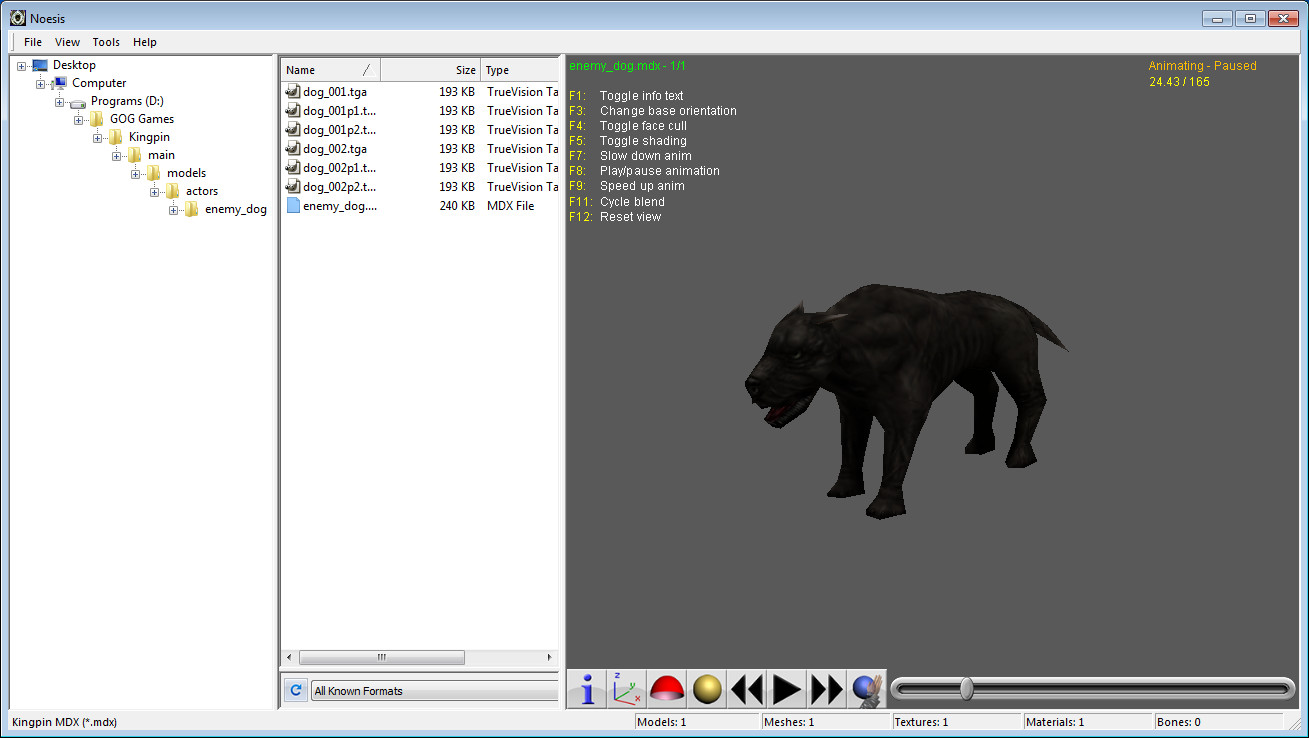
Task: Click the Kingpin folder icon
Action: click(x=115, y=137)
